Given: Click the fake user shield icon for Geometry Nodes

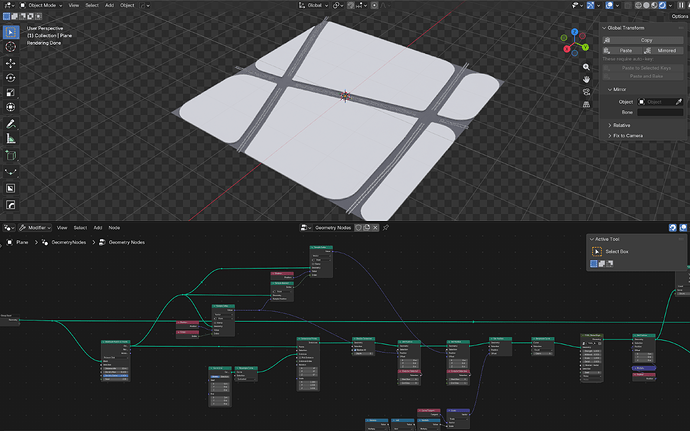Looking at the screenshot, I should tap(359, 228).
